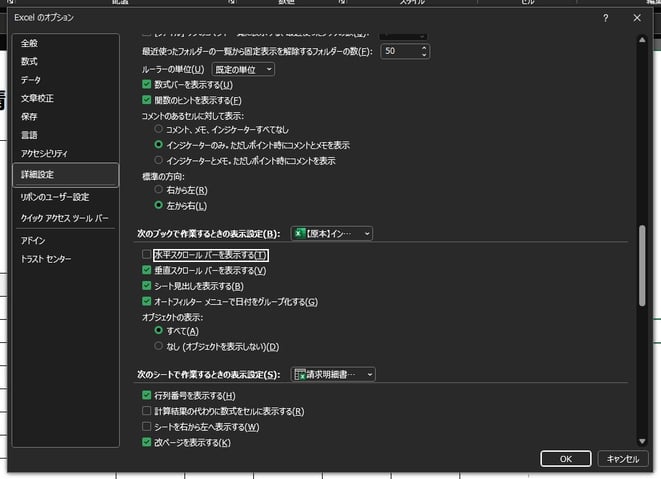Select the アドイン category
Screen dimensions: 661x479
pos(33,240)
